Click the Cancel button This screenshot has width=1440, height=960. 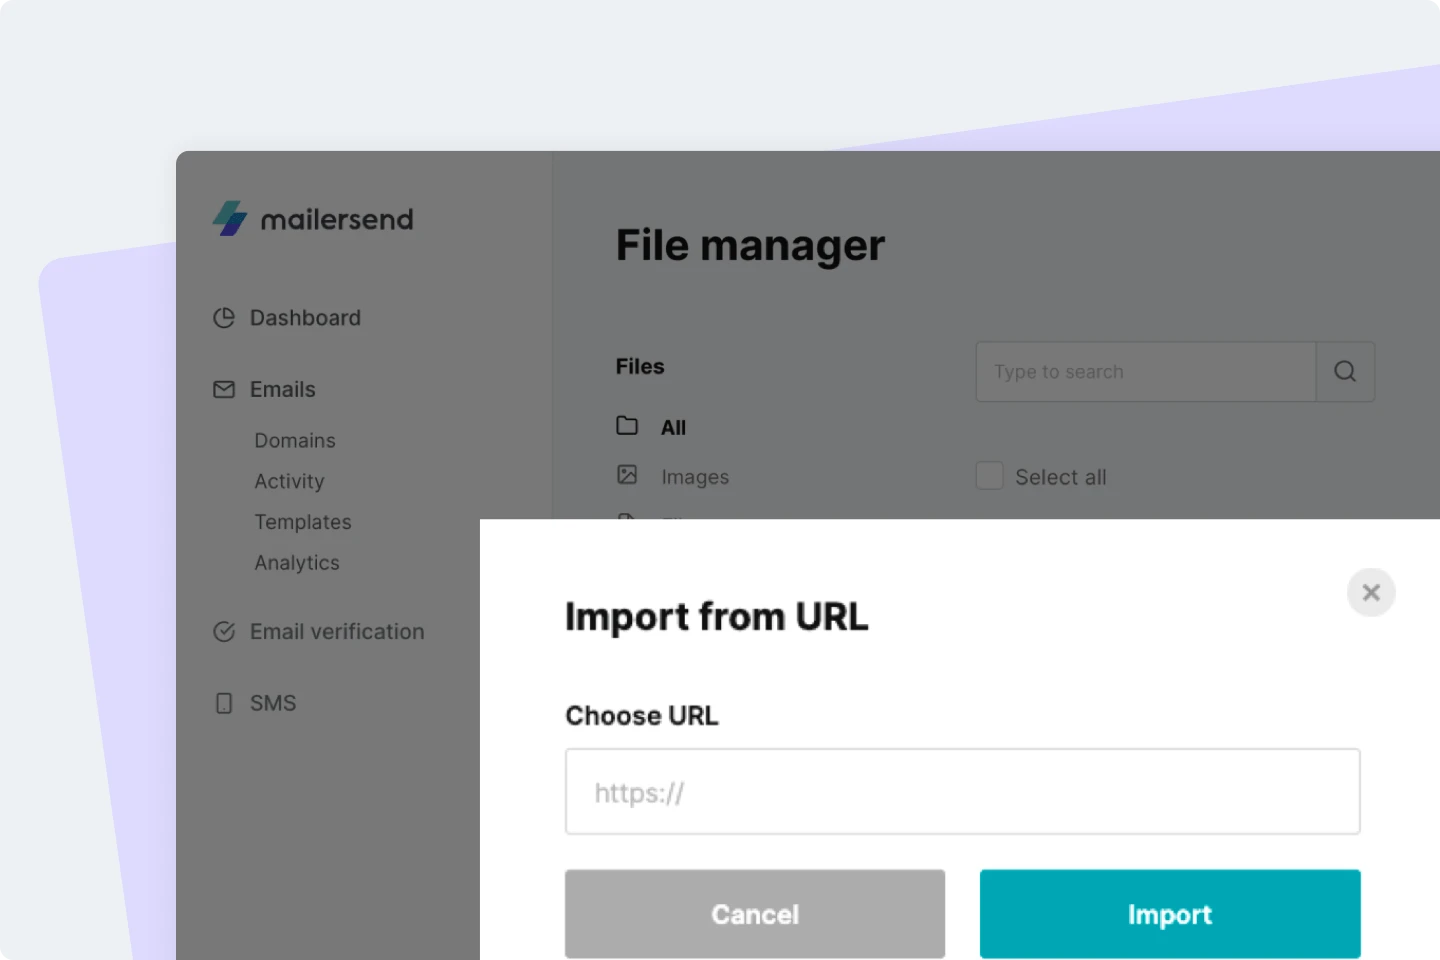click(755, 914)
